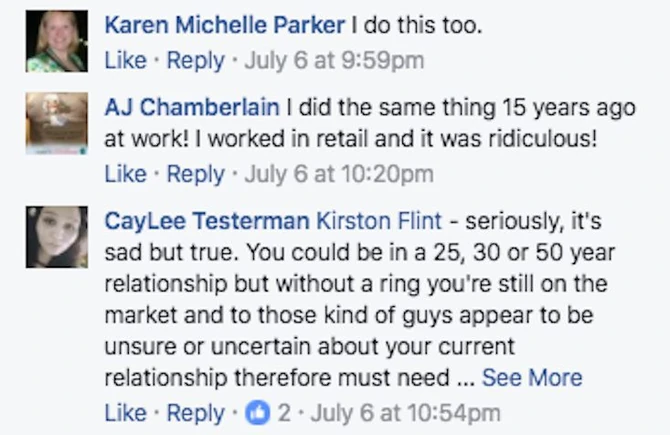Reply to Karen Michelle Parker's comment
Image resolution: width=670 pixels, height=435 pixels.
click(x=196, y=60)
